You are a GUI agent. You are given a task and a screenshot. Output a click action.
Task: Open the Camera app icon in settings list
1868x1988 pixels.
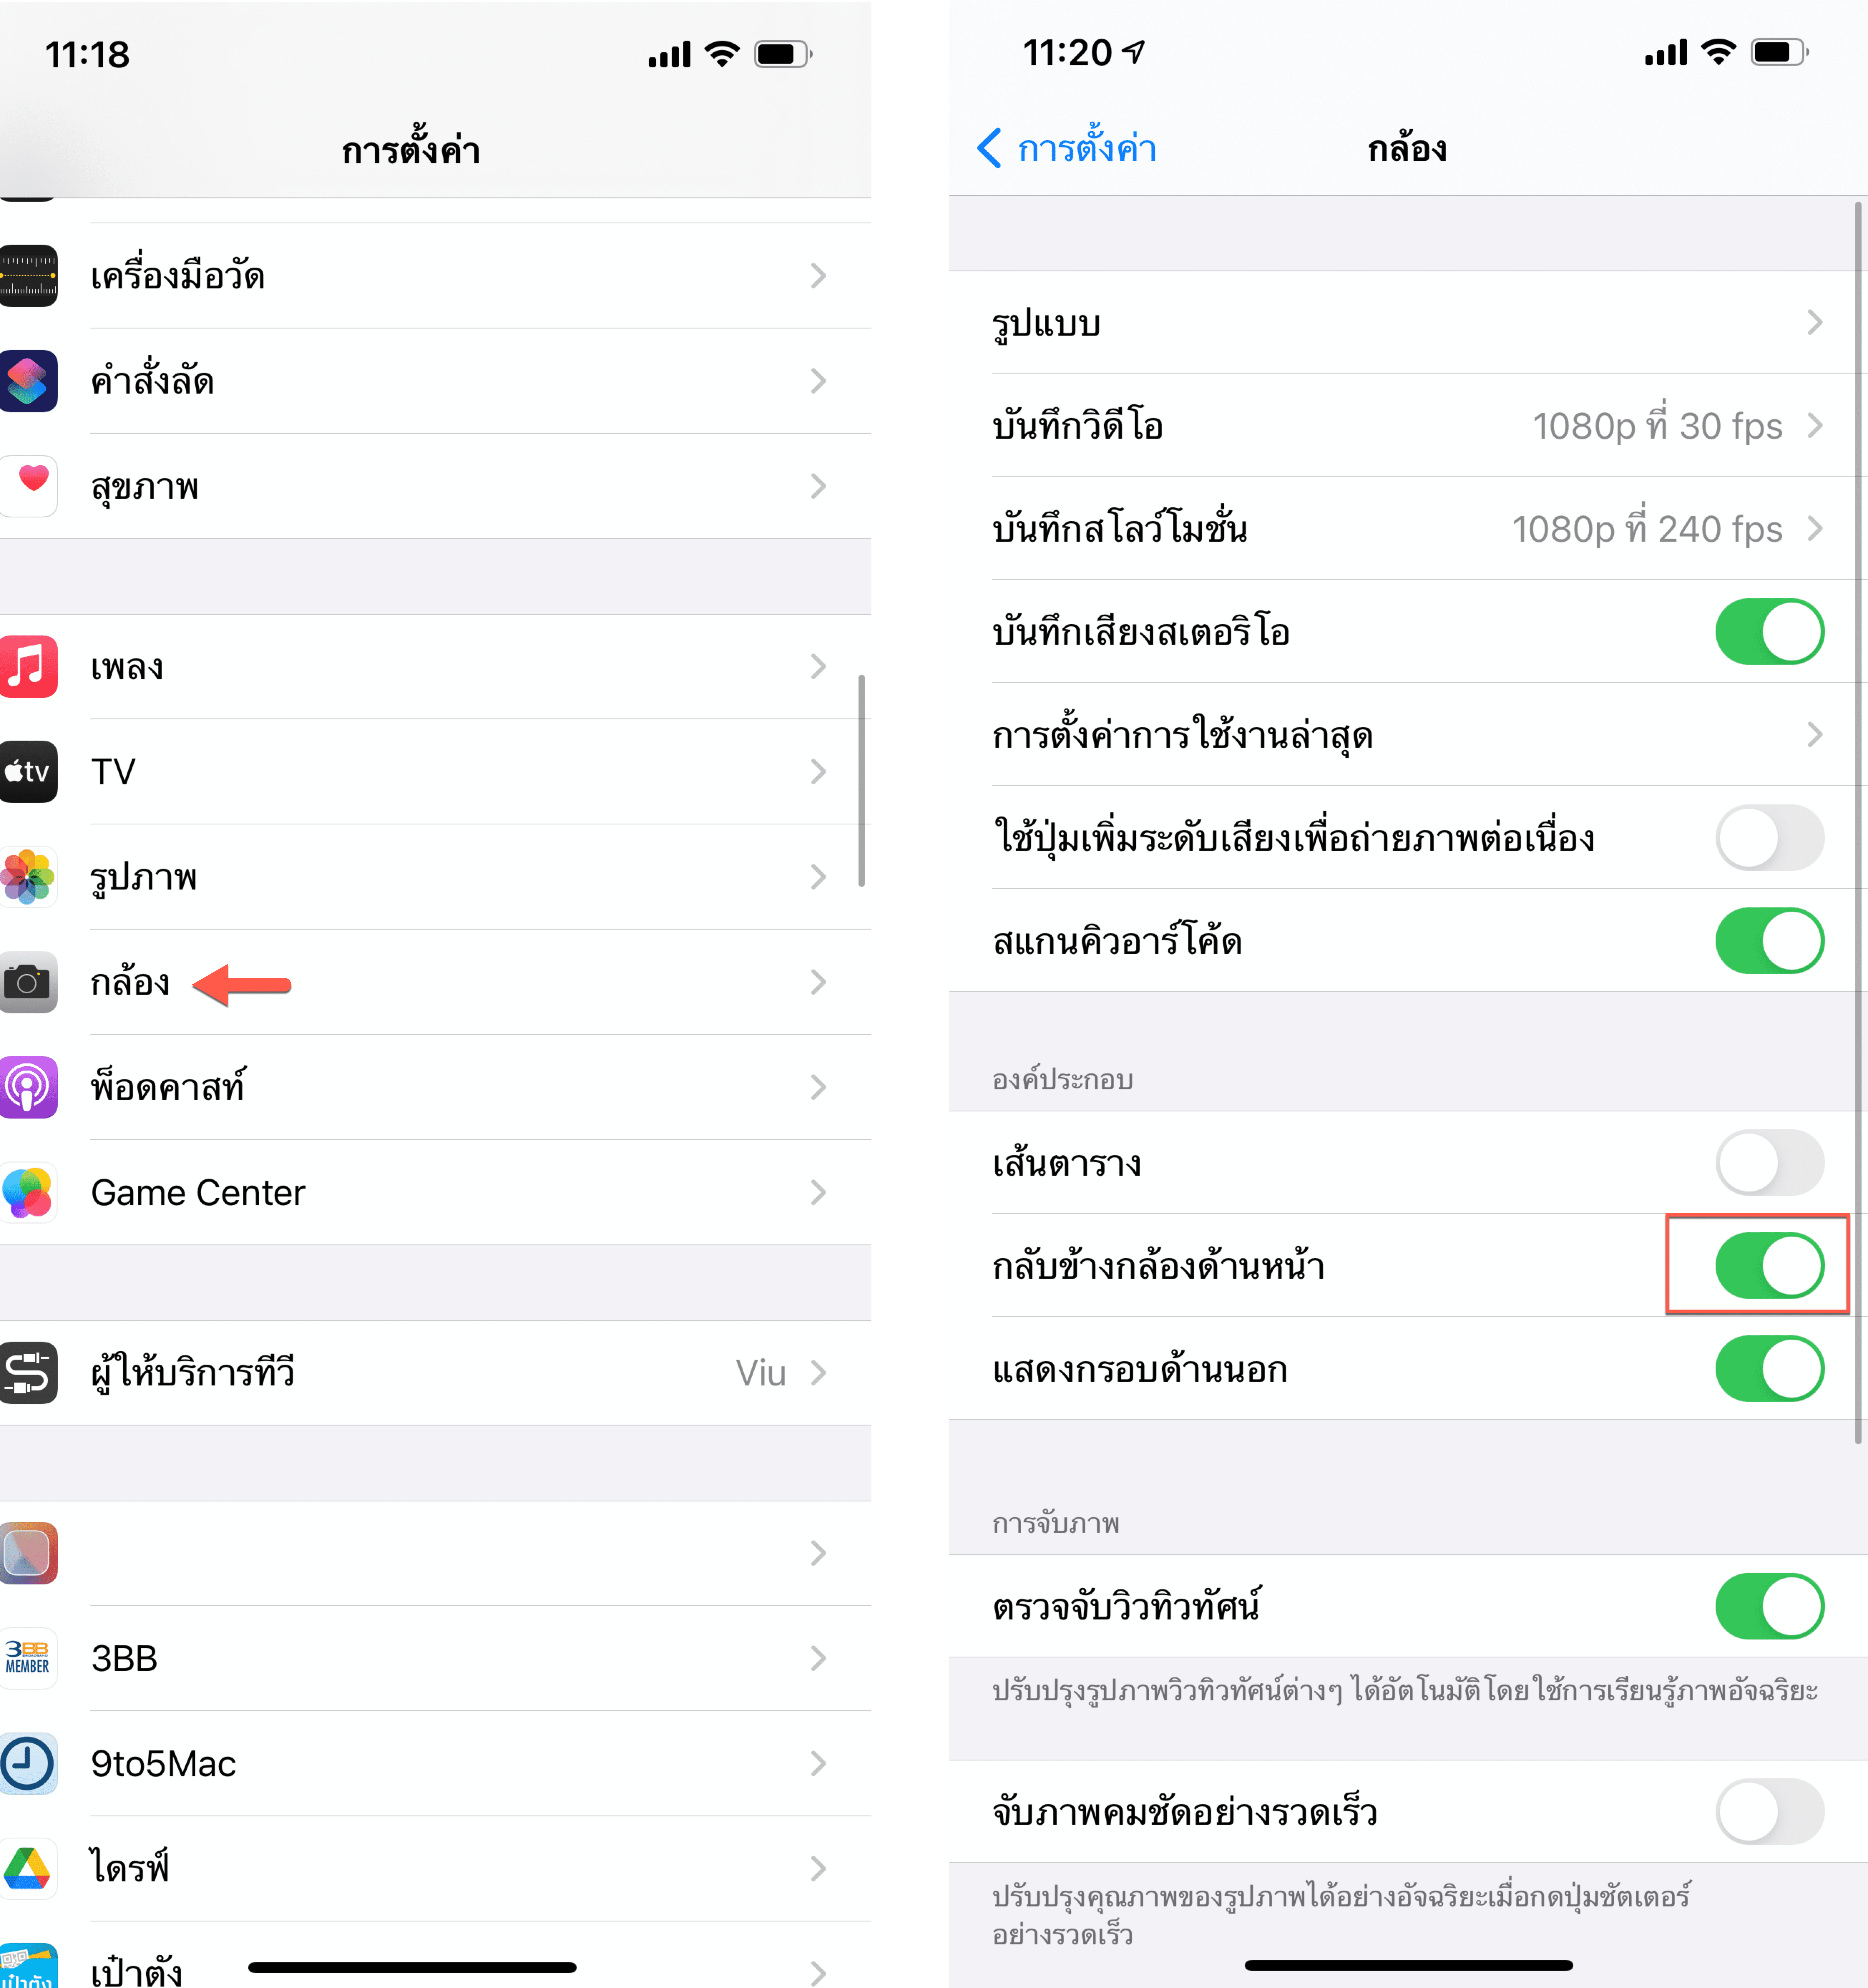[x=28, y=982]
